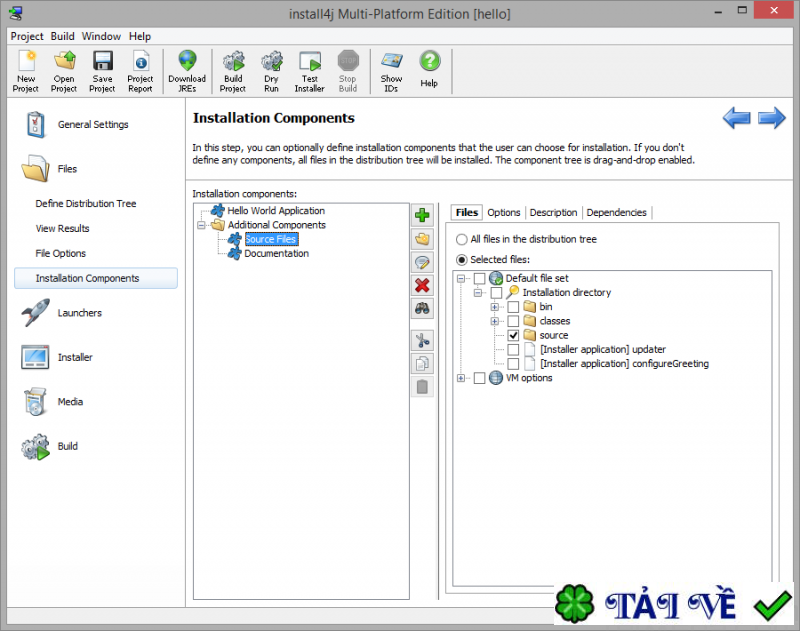800x631 pixels.
Task: Click the Dry Run toolbar icon
Action: (271, 71)
